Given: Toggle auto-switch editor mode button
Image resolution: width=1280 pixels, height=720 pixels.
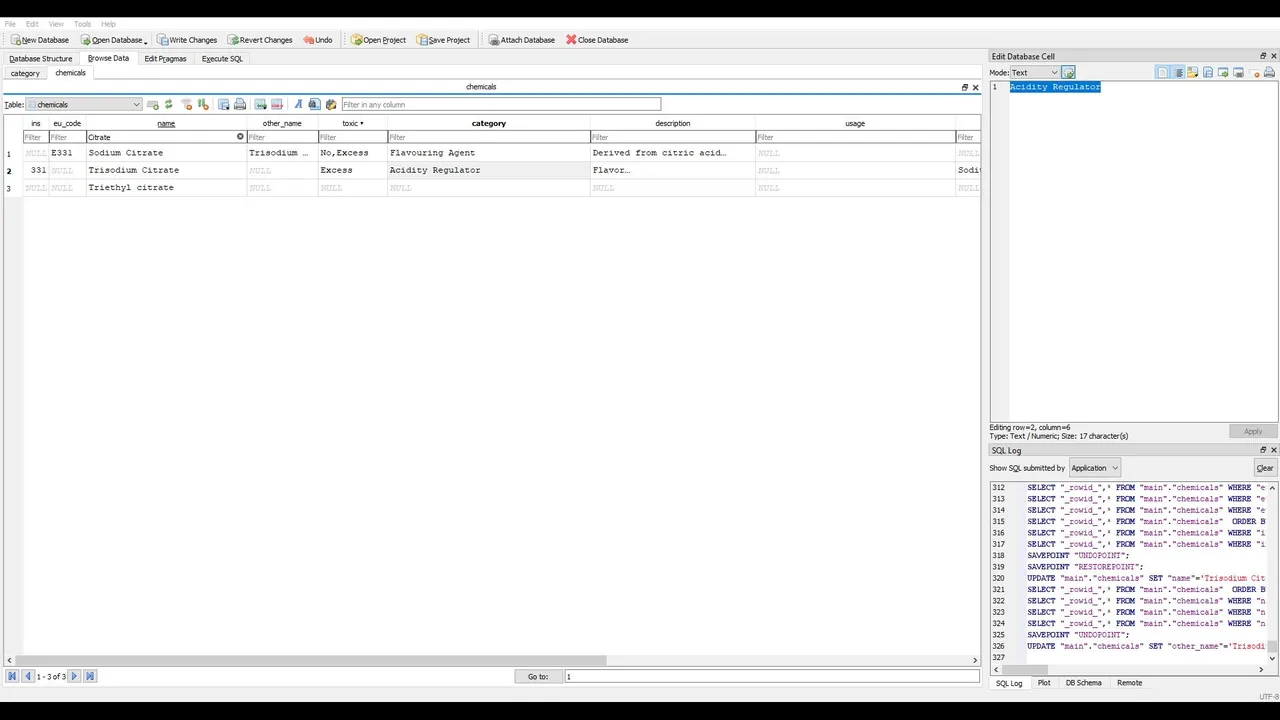Looking at the screenshot, I should pos(1068,72).
